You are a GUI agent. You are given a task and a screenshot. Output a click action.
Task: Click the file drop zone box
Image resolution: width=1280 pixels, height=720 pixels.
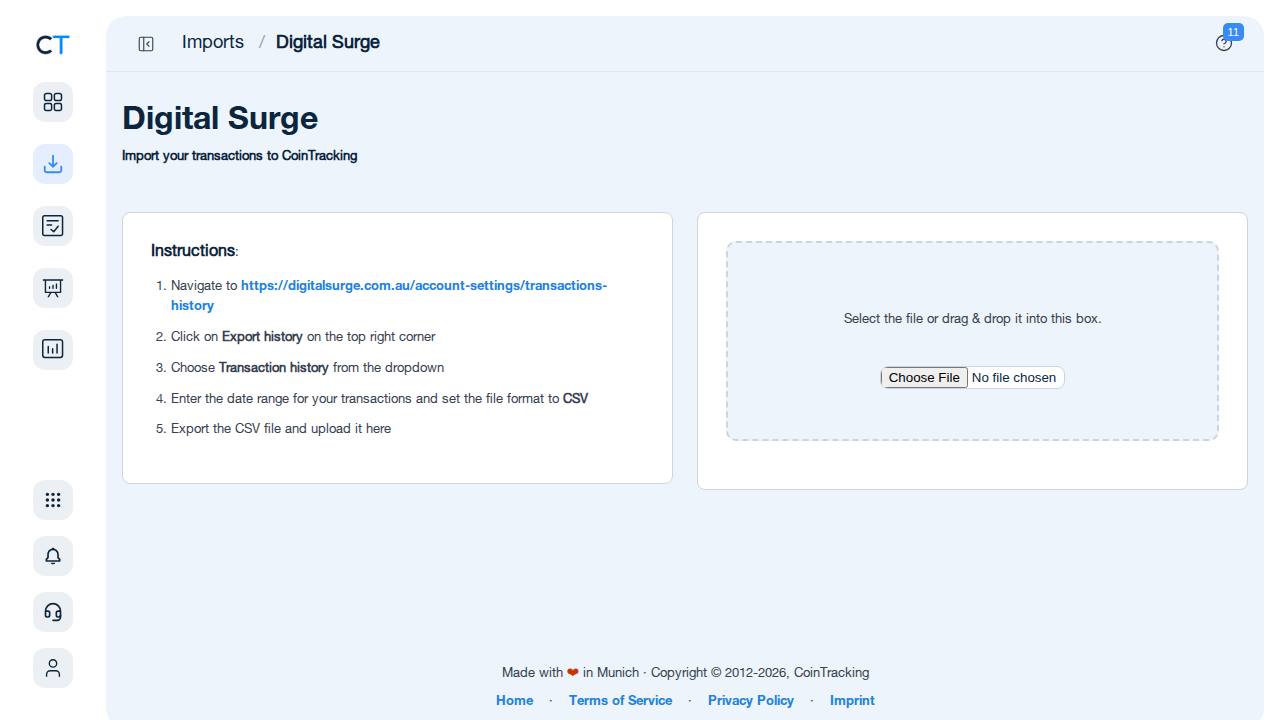pos(972,341)
